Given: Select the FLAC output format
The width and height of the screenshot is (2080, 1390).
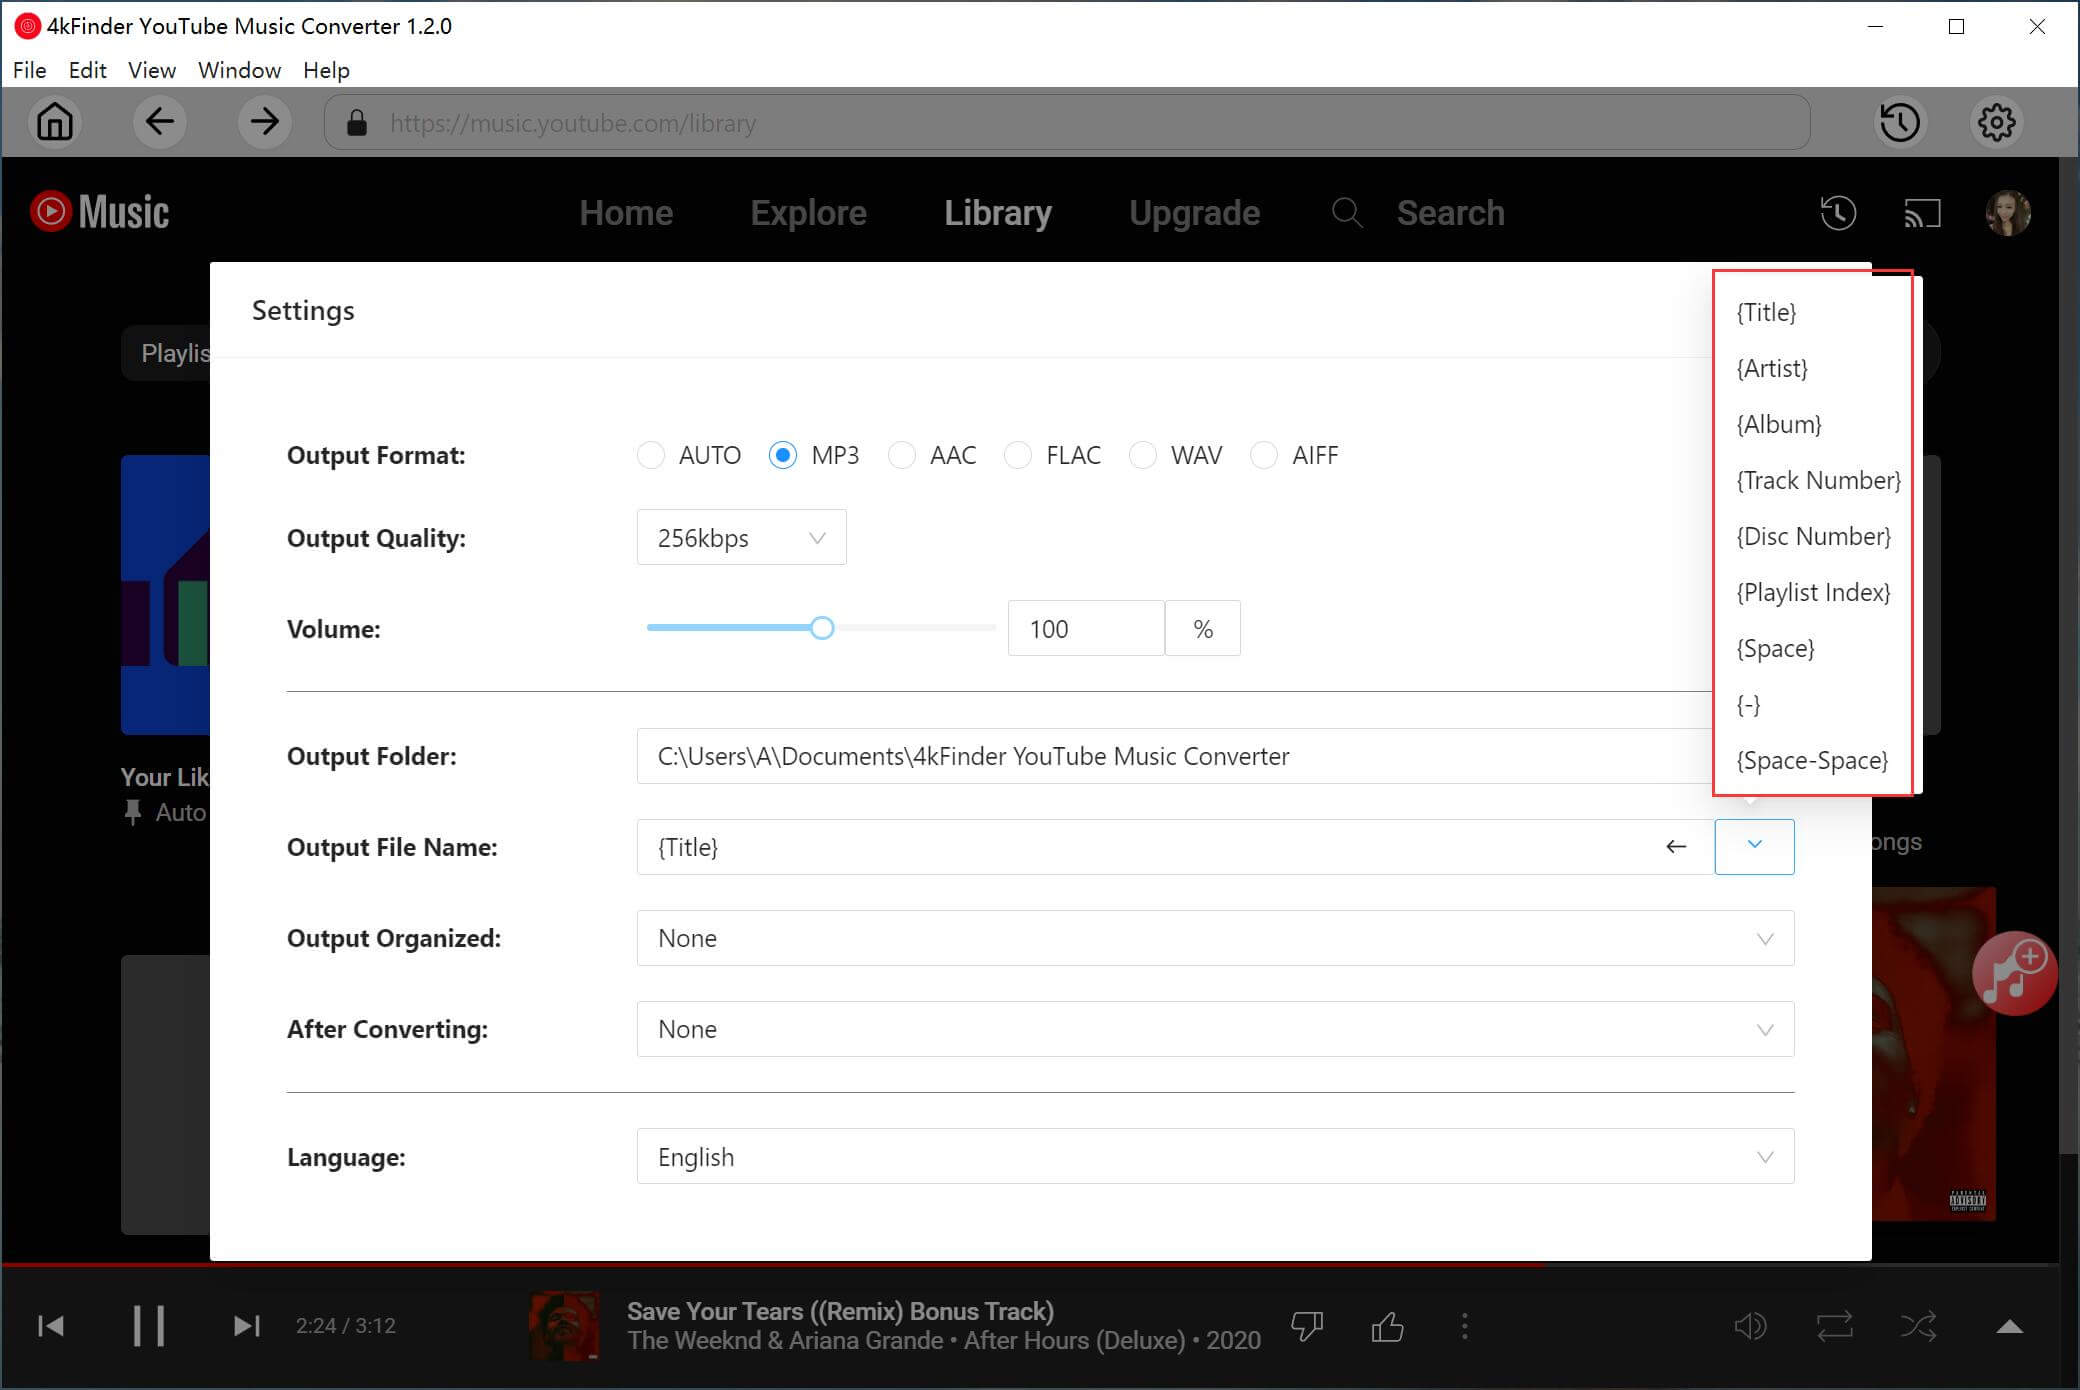Looking at the screenshot, I should [x=1018, y=456].
